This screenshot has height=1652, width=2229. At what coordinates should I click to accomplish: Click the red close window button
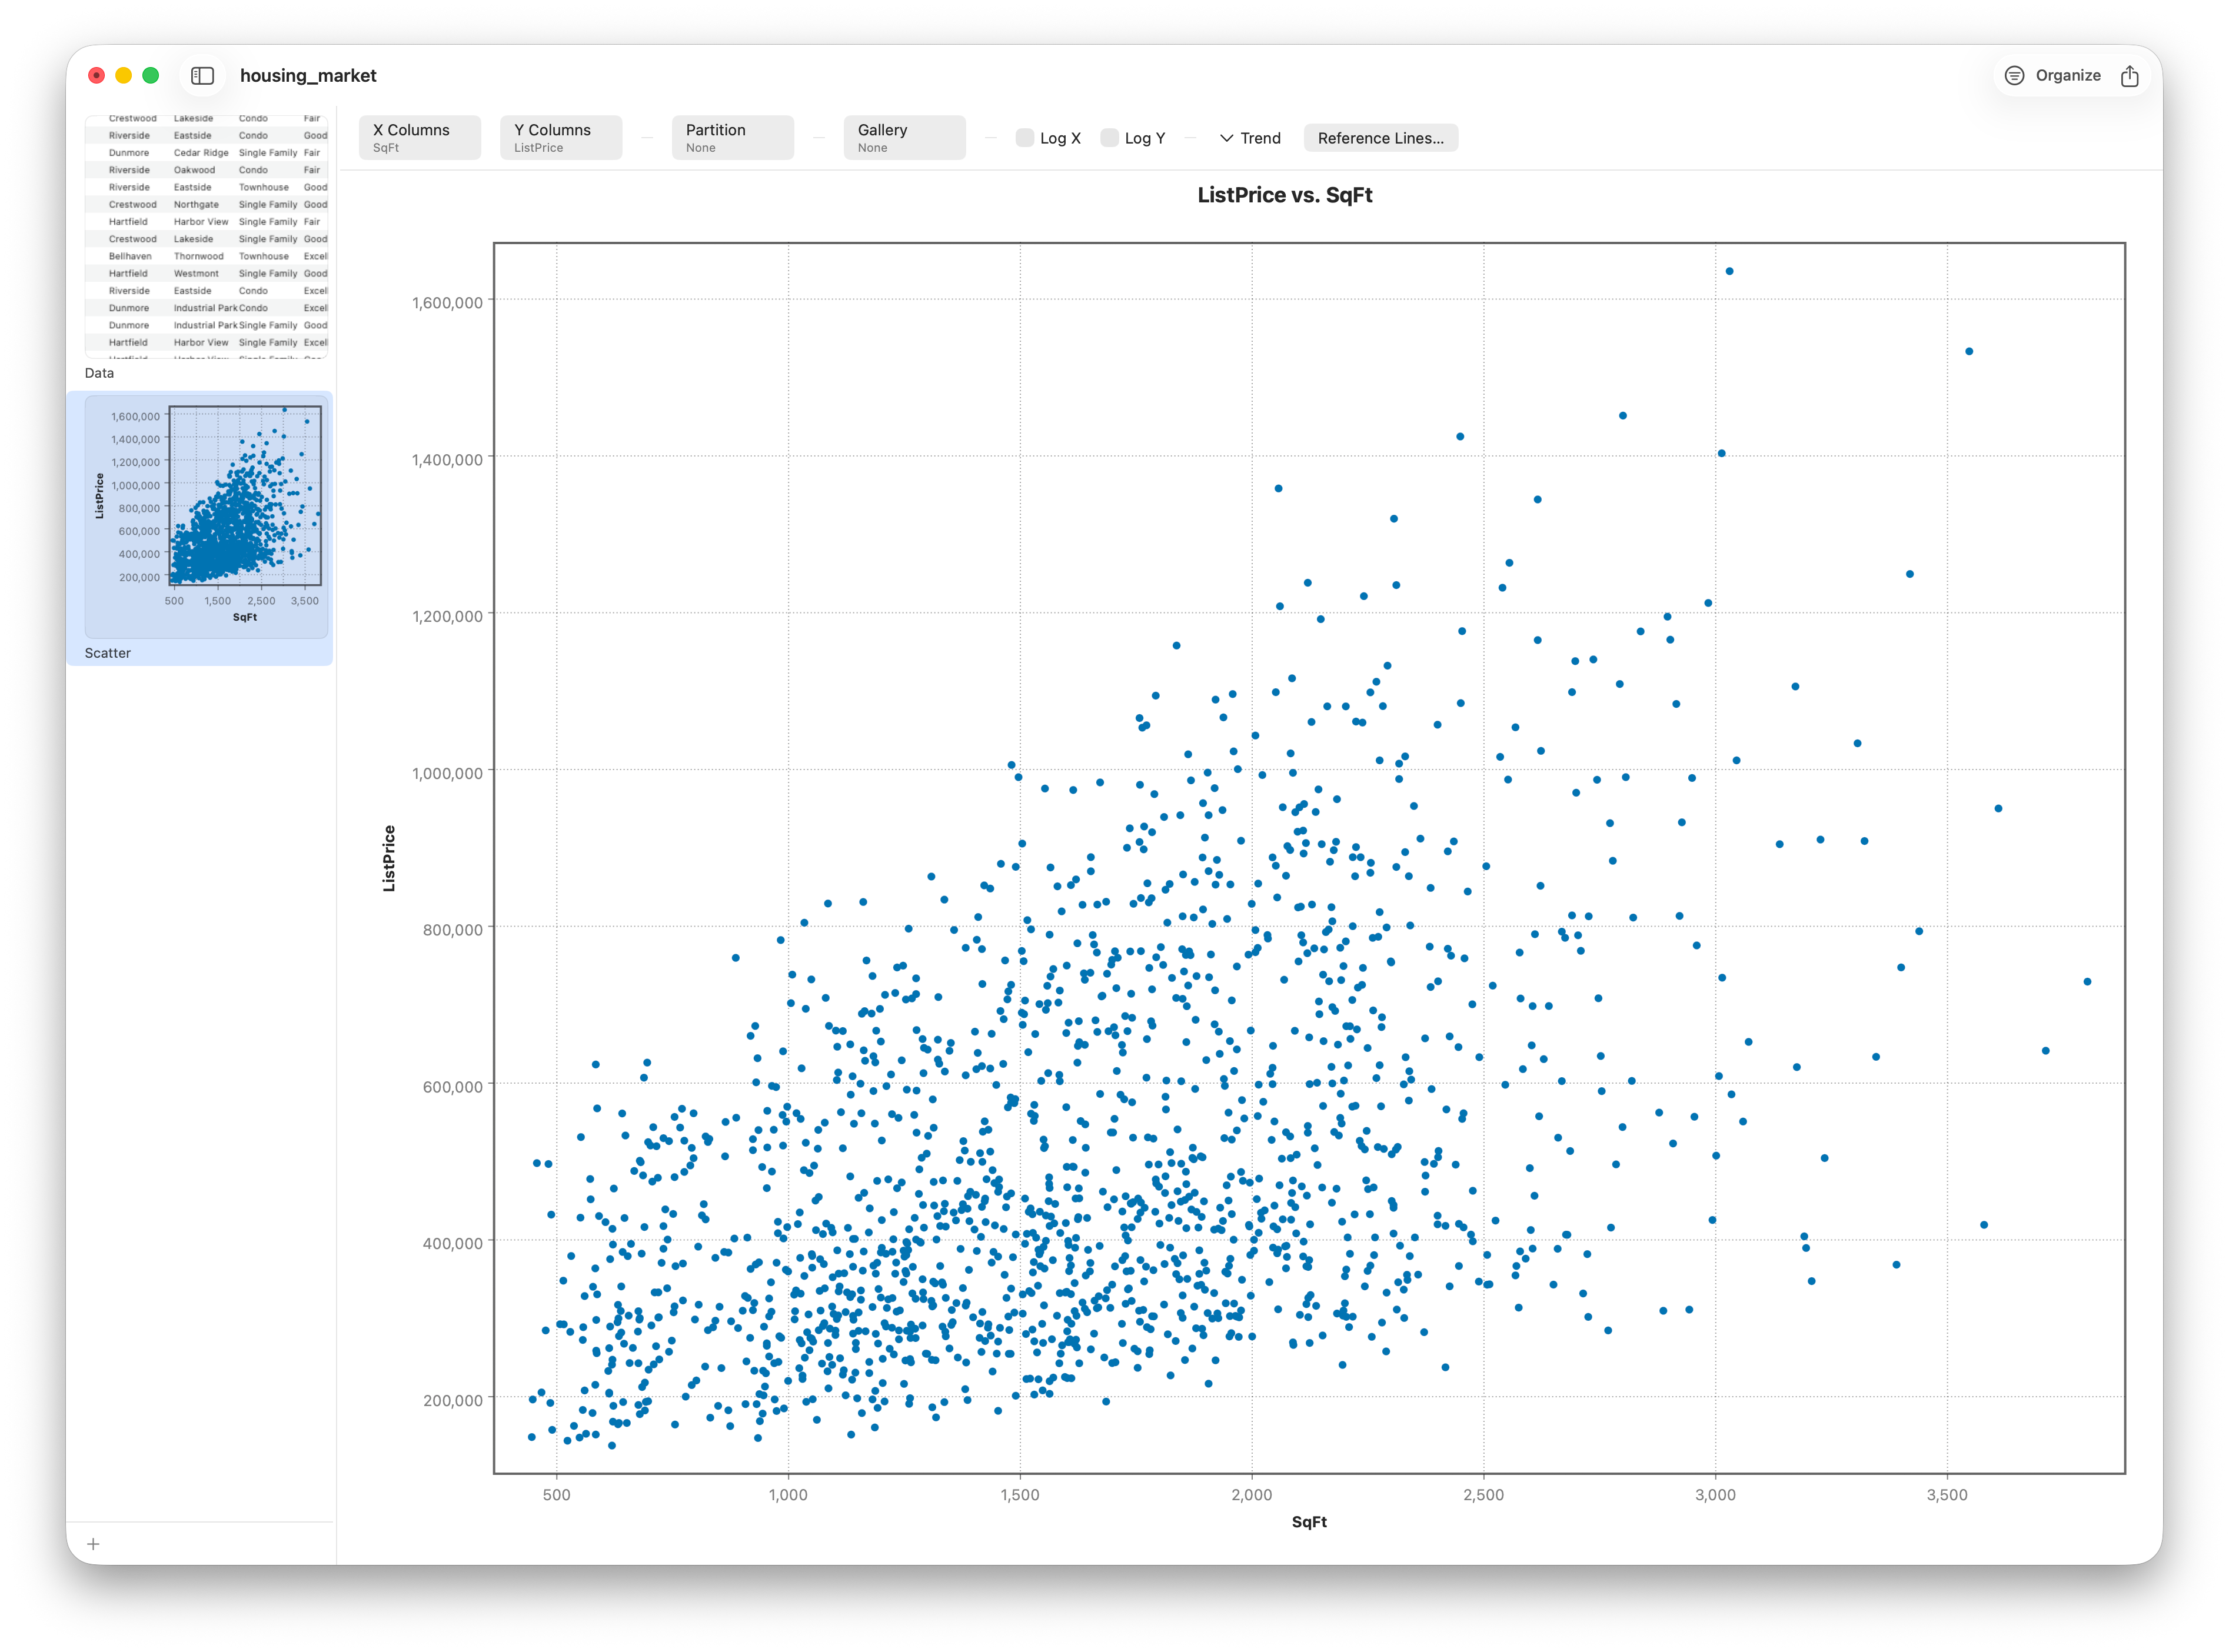[x=97, y=76]
